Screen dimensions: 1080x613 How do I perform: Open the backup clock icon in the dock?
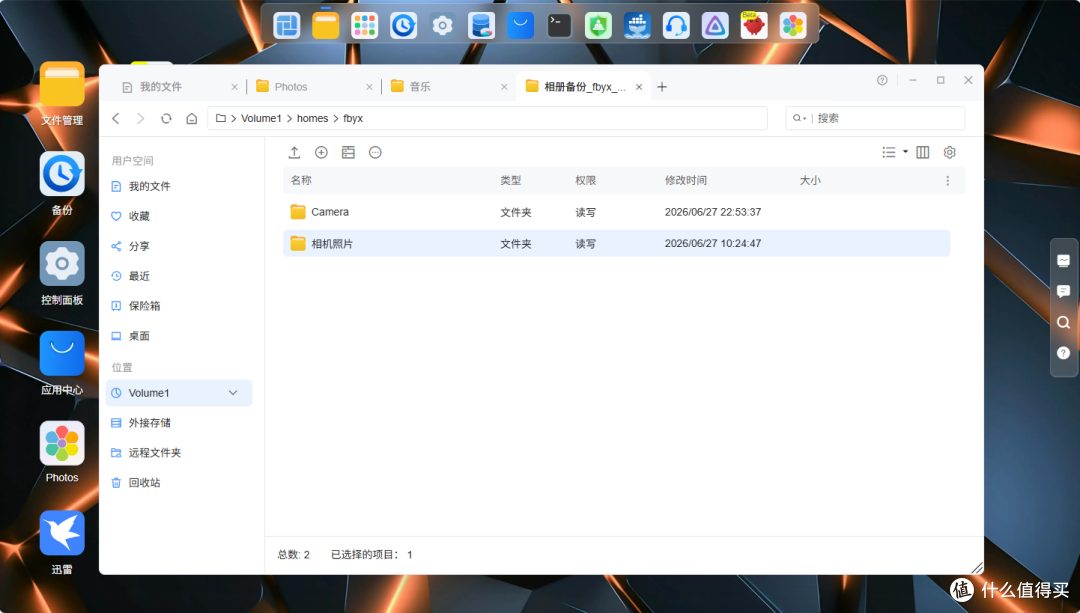pos(404,25)
